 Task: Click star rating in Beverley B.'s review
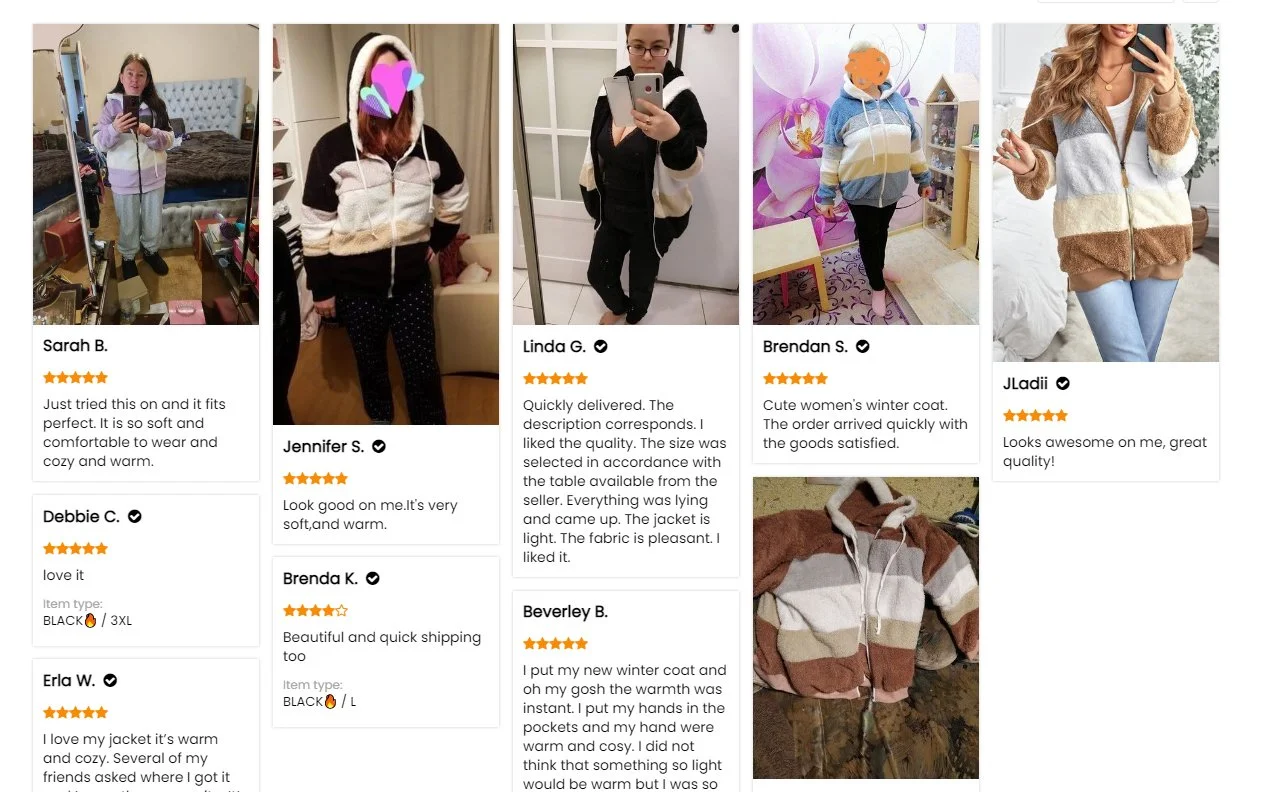(555, 643)
